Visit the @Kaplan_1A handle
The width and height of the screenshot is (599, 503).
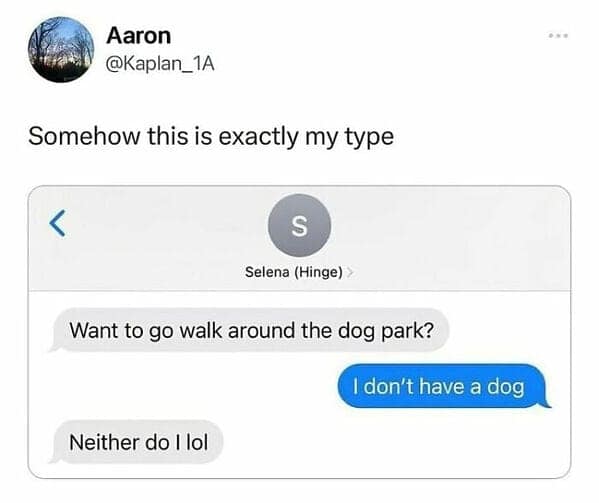pos(160,63)
